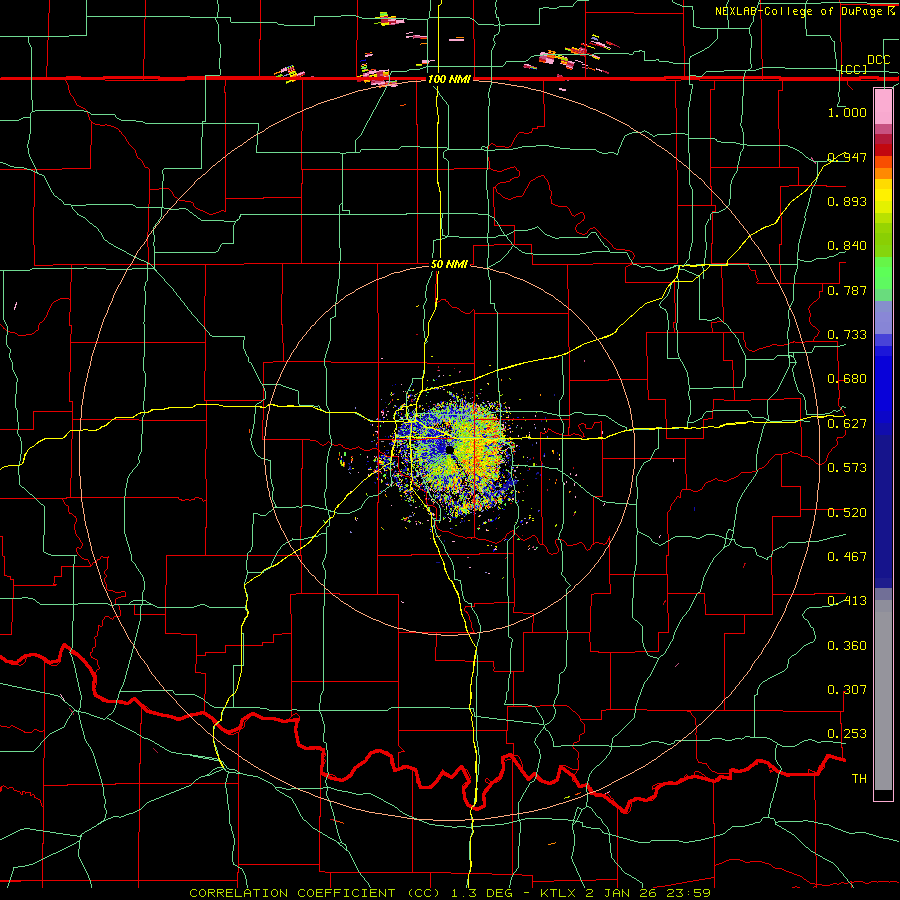Click the 0.947 value on the color scale
Image resolution: width=900 pixels, height=900 pixels.
847,157
